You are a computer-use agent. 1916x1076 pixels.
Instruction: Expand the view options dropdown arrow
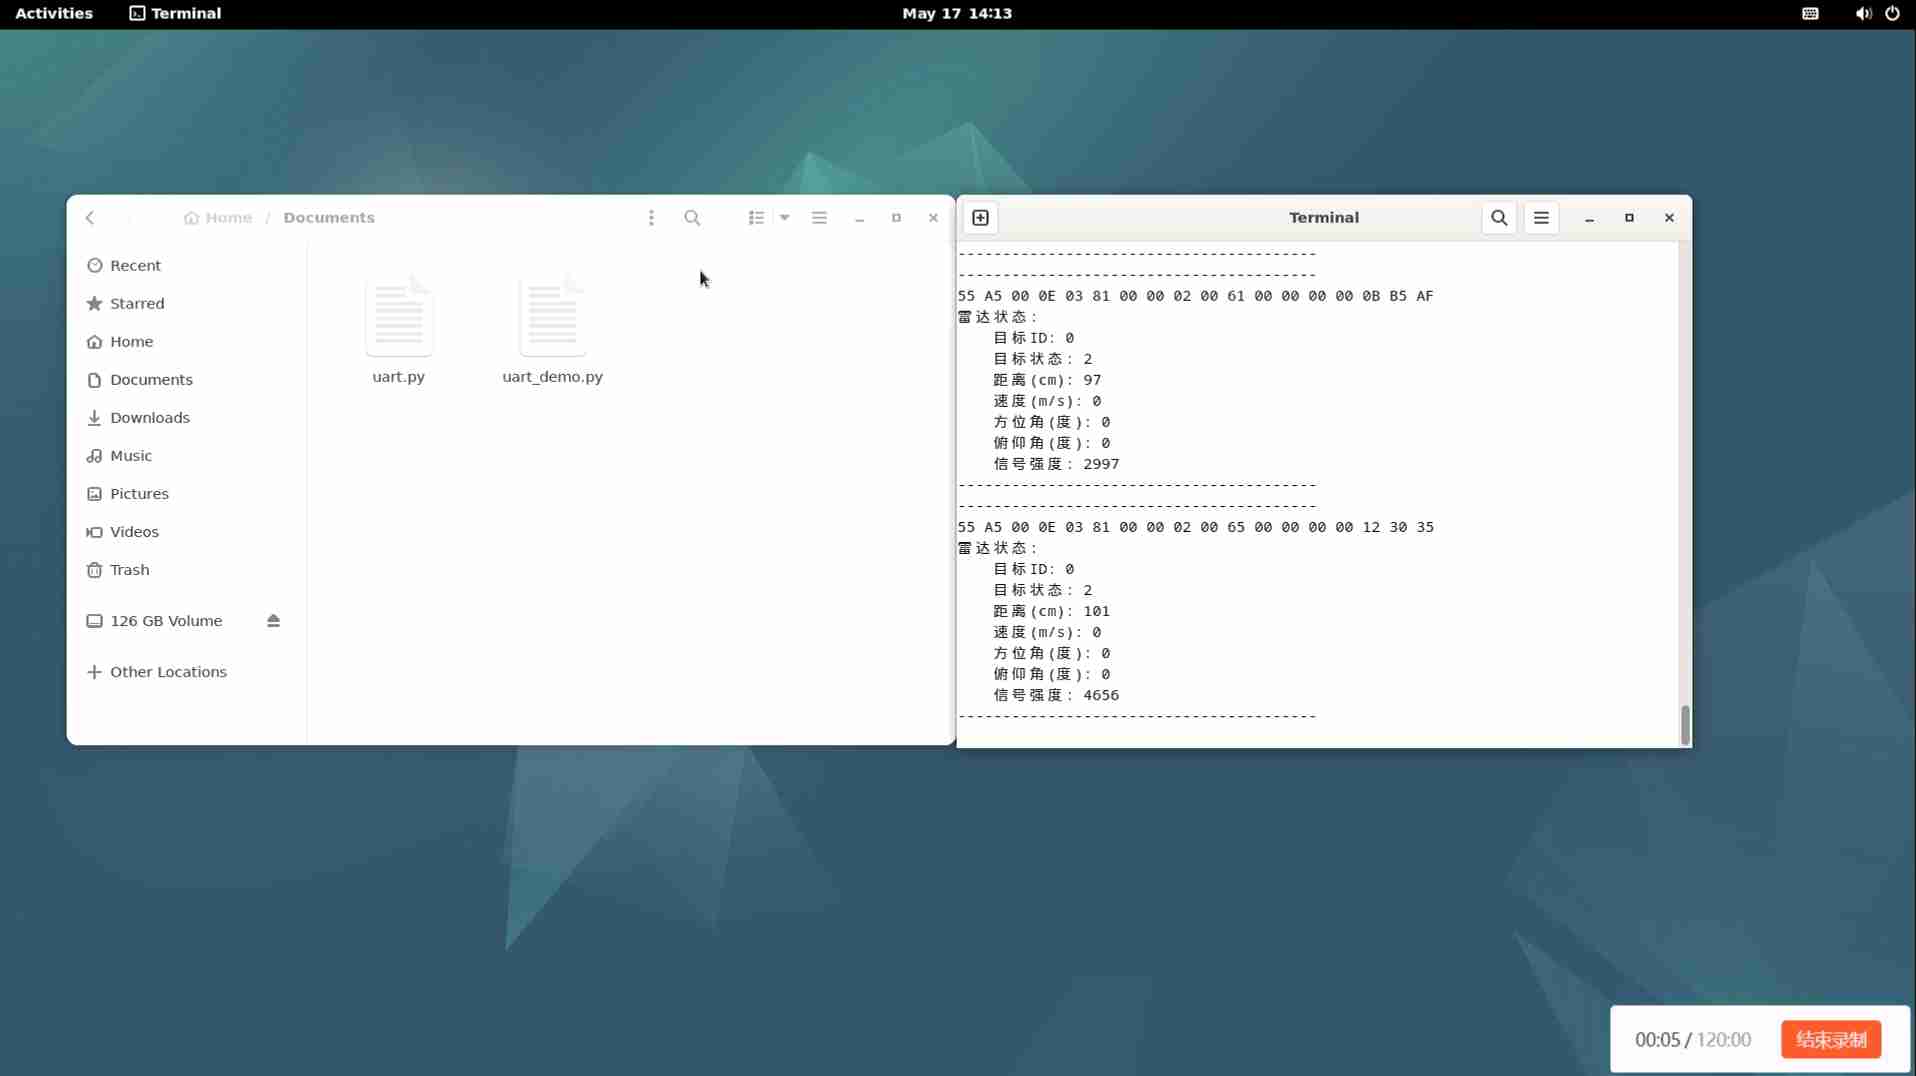(785, 218)
